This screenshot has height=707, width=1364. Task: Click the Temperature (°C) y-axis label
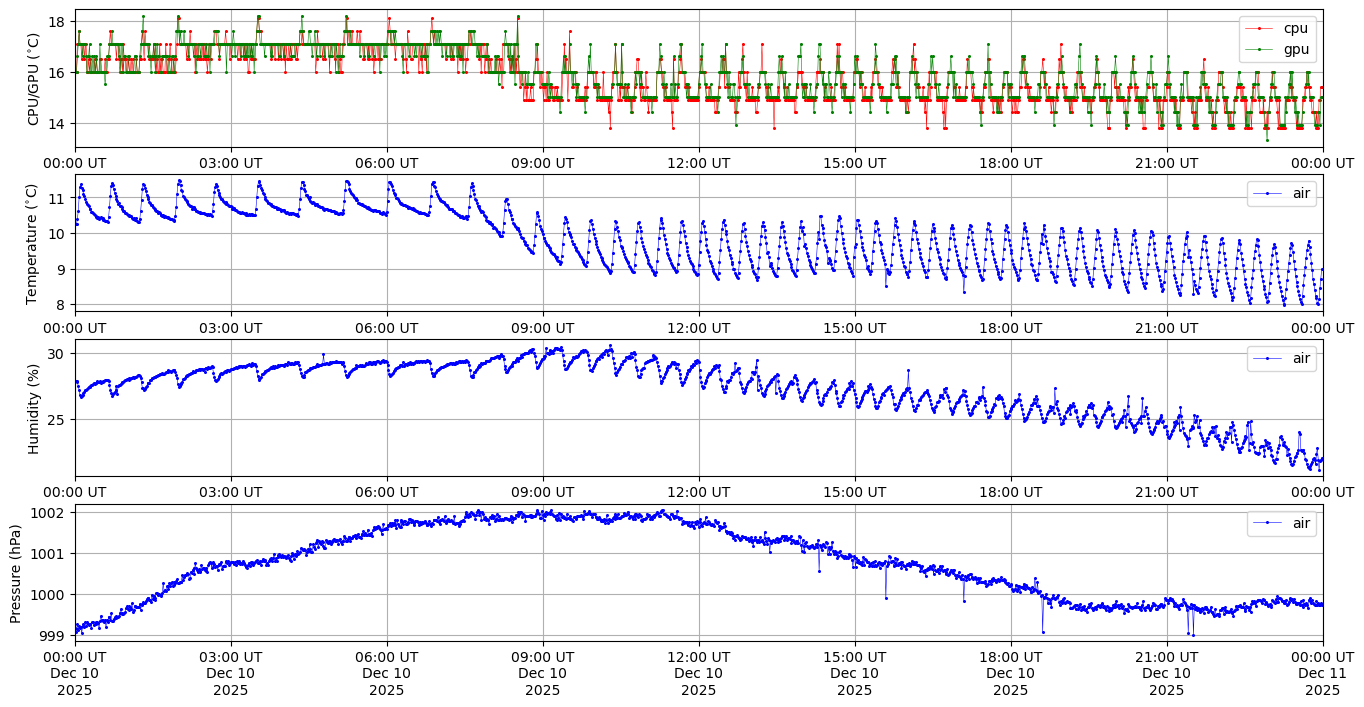click(33, 243)
